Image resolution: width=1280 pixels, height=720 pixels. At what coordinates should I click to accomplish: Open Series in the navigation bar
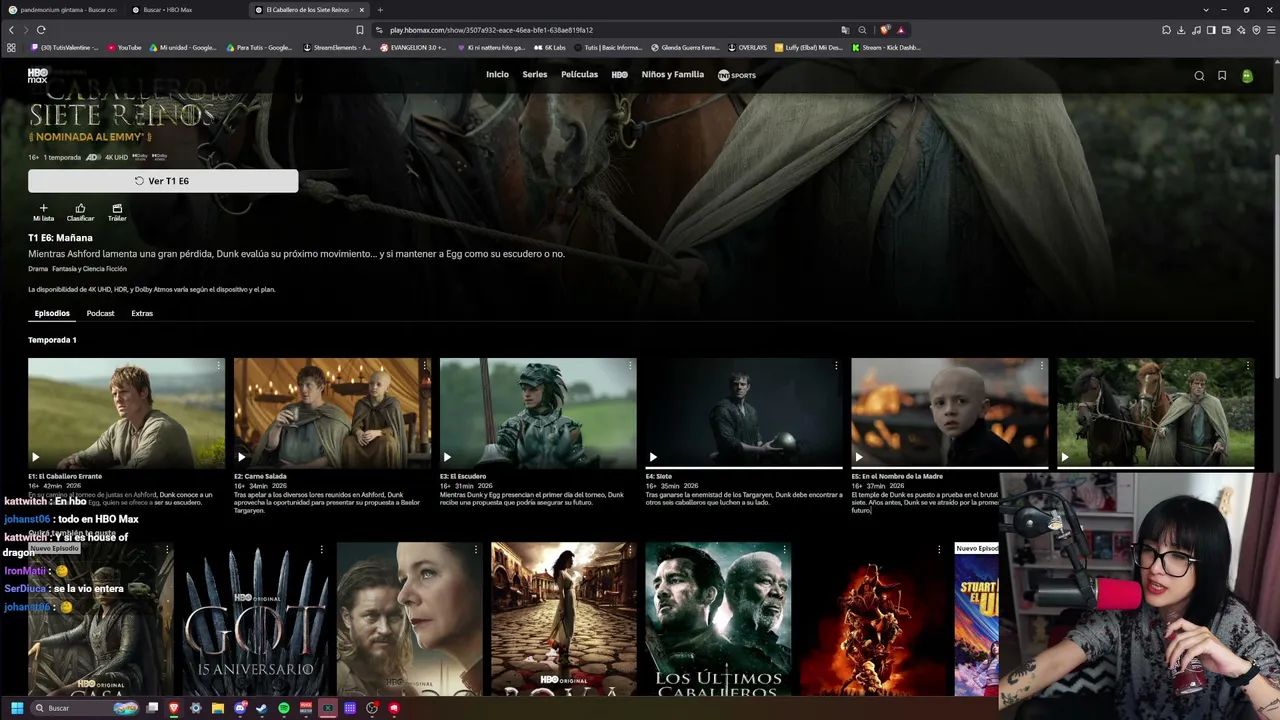pyautogui.click(x=535, y=75)
